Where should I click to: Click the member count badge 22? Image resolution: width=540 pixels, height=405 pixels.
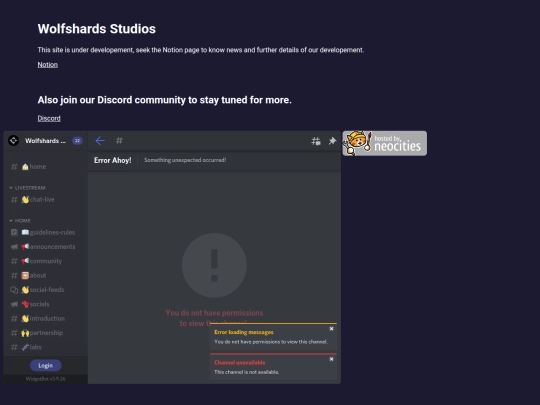(x=77, y=141)
